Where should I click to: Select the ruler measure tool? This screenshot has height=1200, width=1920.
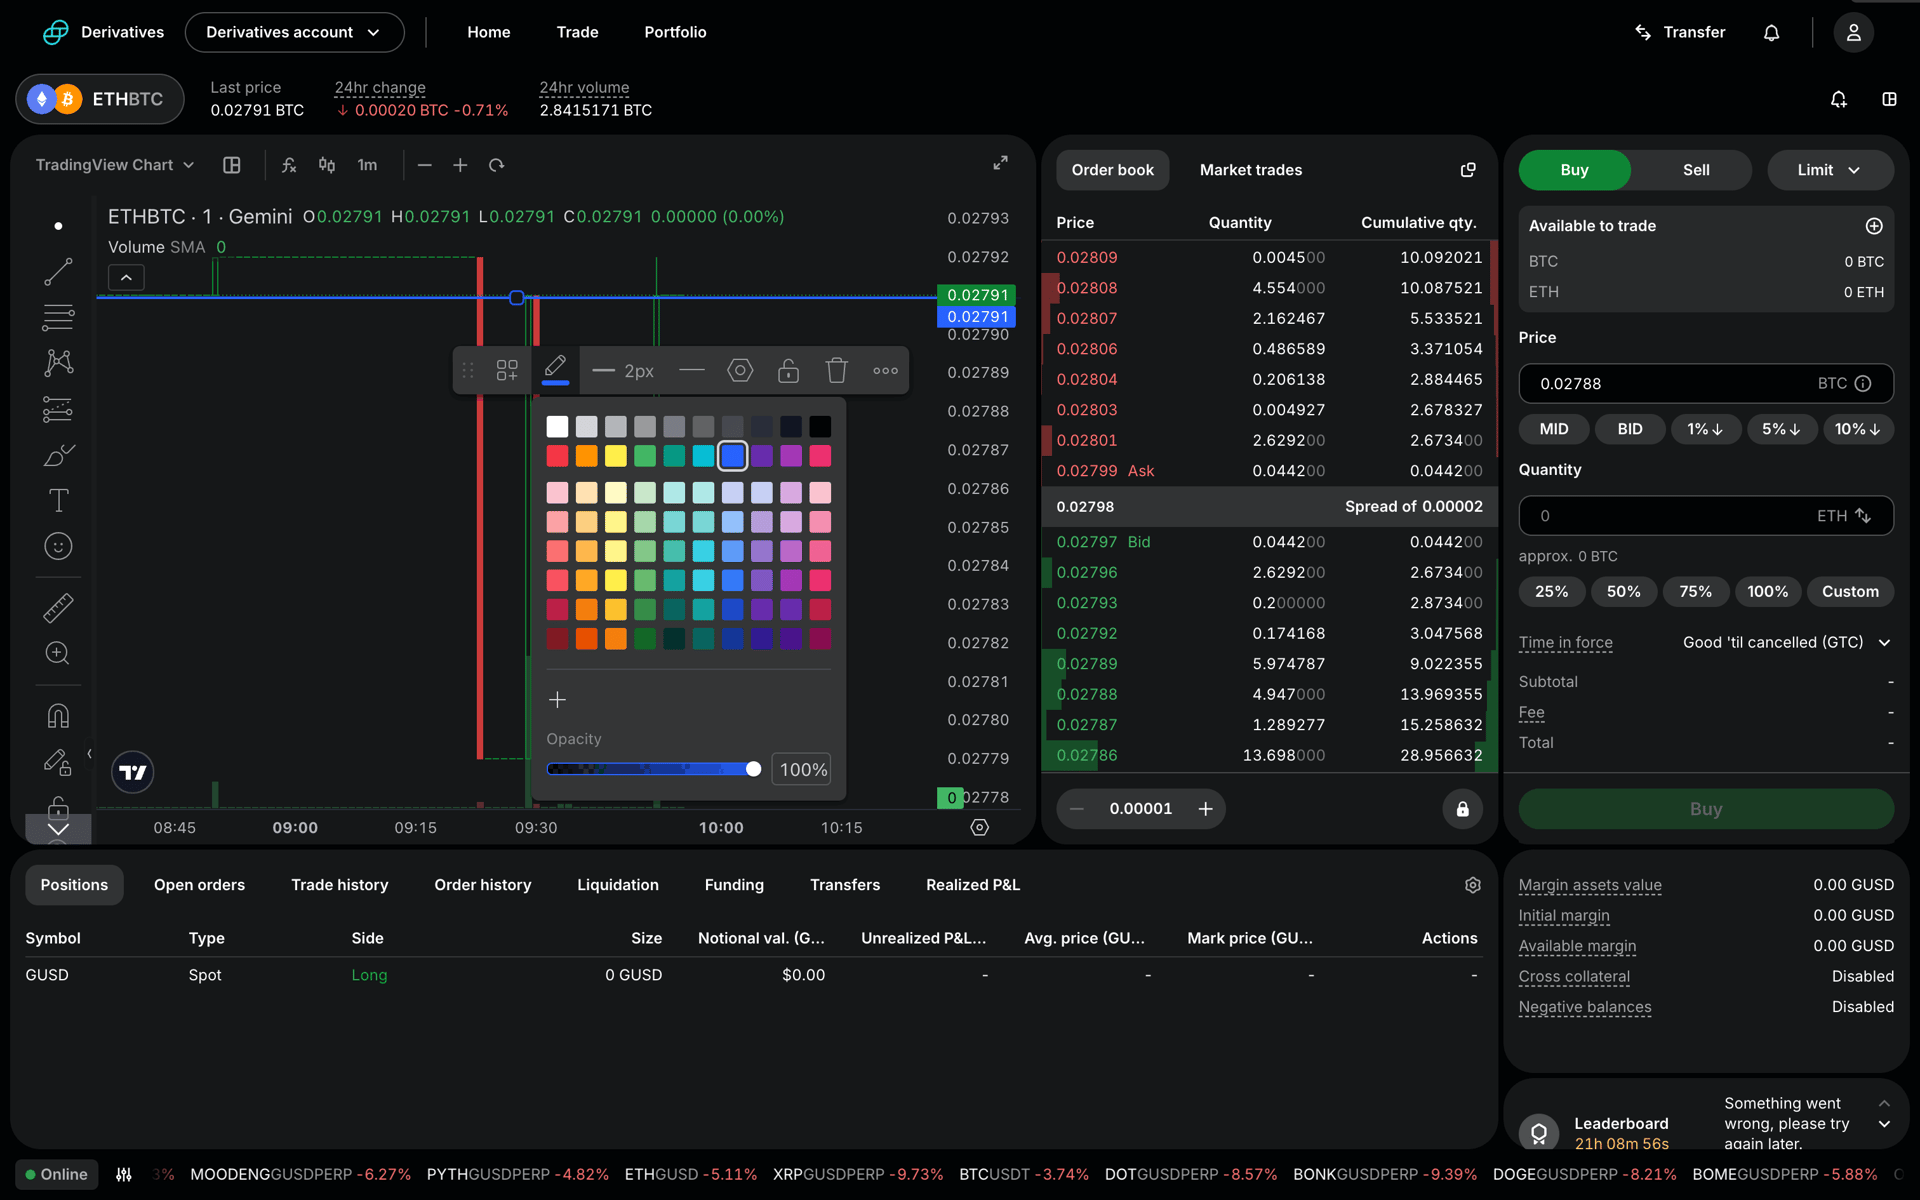58,608
